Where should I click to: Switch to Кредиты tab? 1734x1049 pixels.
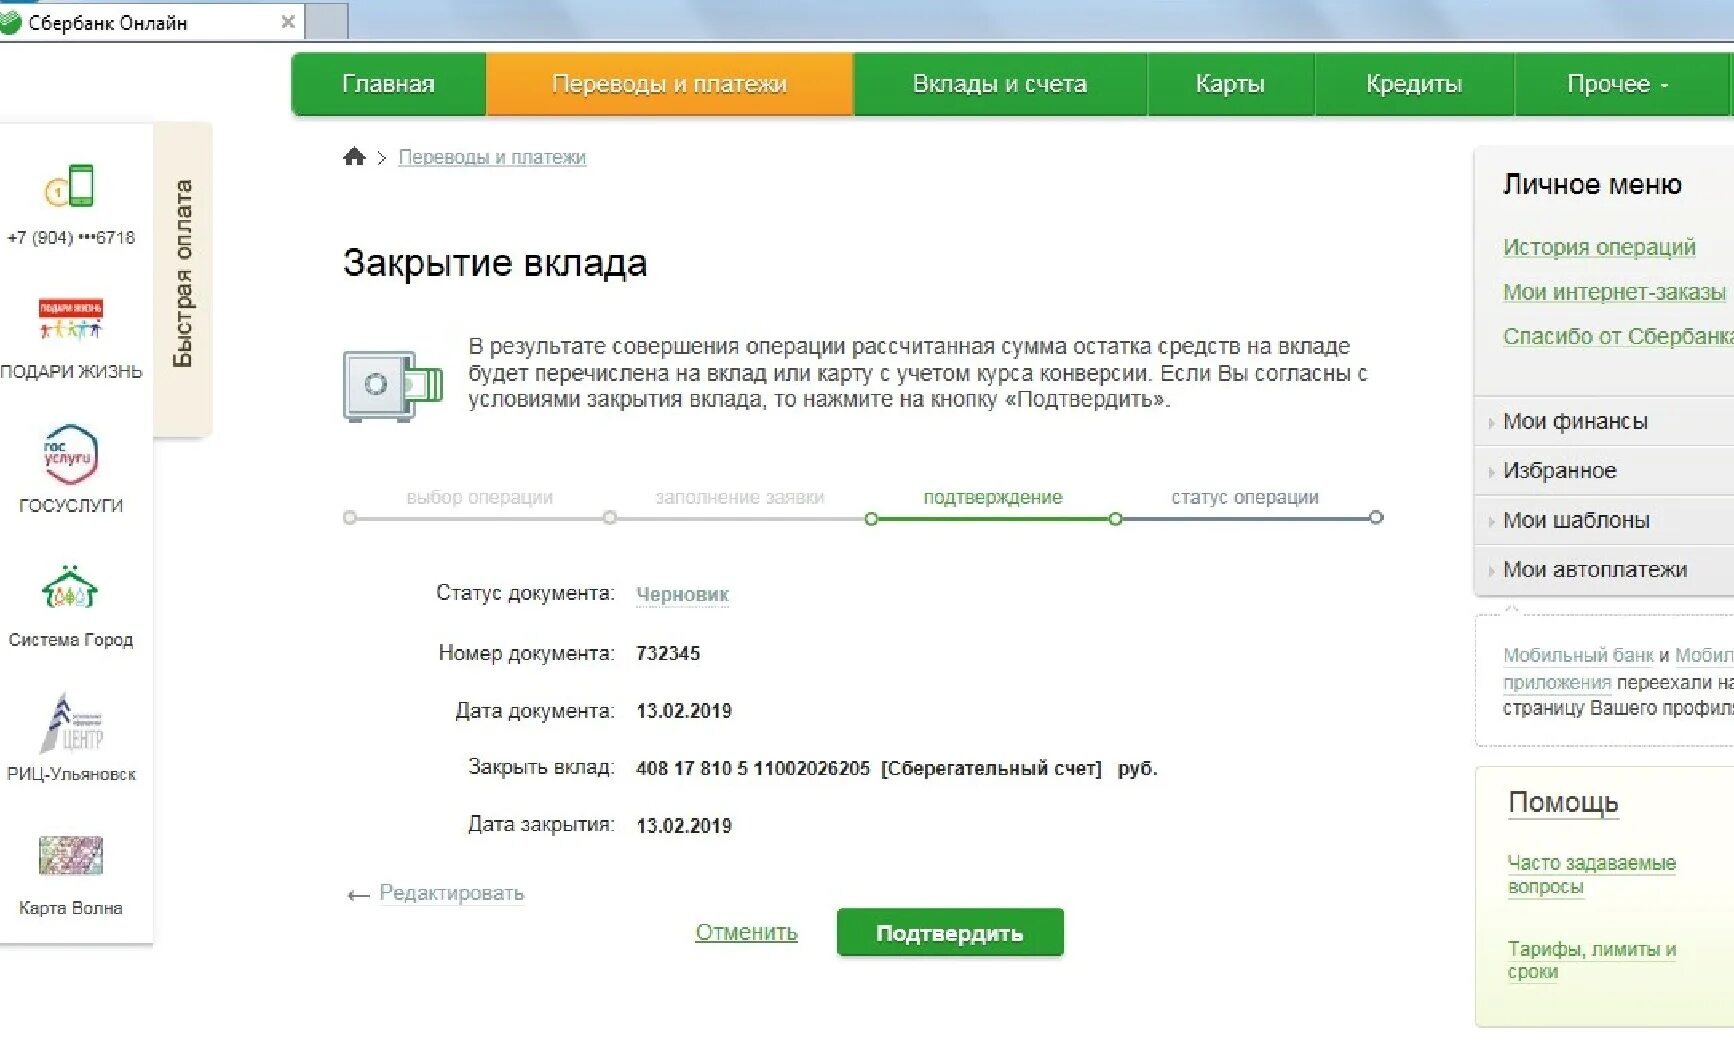[1414, 84]
